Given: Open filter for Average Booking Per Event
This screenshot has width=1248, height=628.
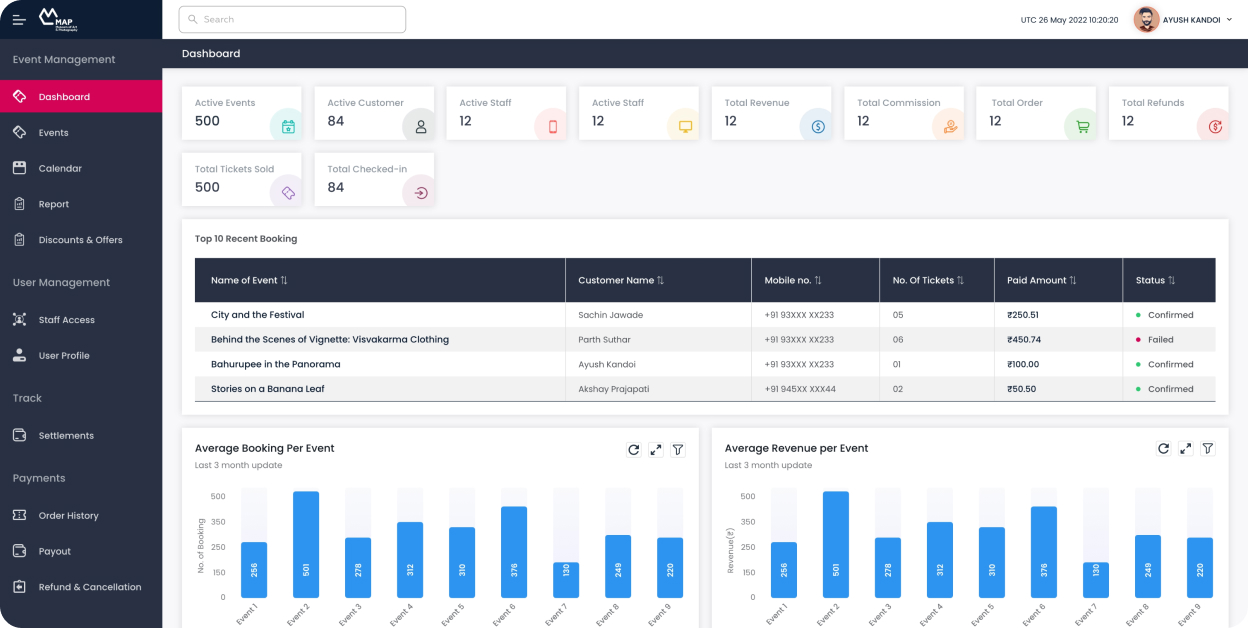Looking at the screenshot, I should 678,450.
